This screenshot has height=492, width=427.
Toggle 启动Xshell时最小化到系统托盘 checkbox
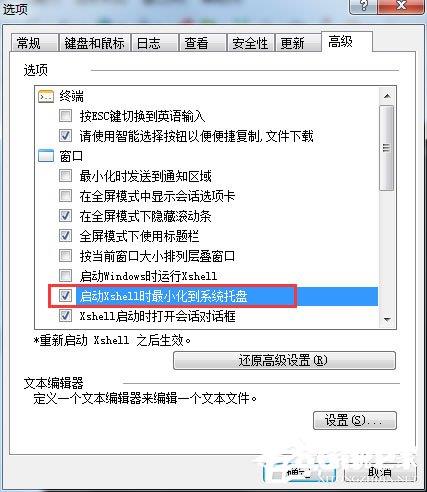pos(65,296)
